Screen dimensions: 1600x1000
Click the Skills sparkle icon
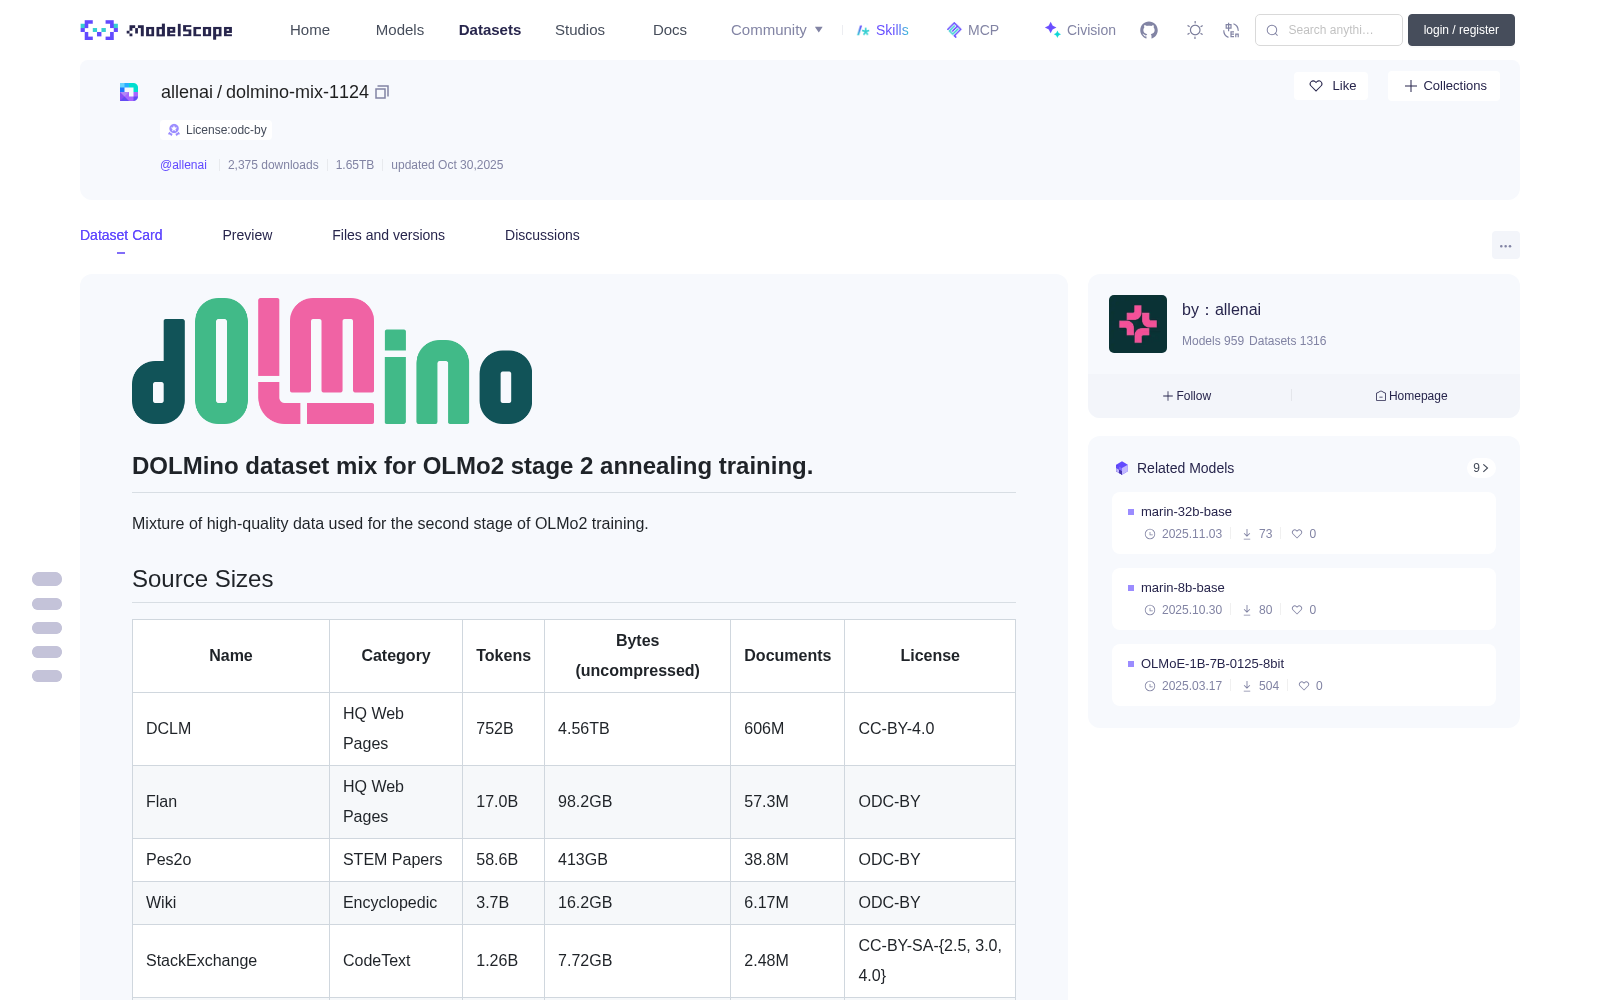[x=863, y=30]
